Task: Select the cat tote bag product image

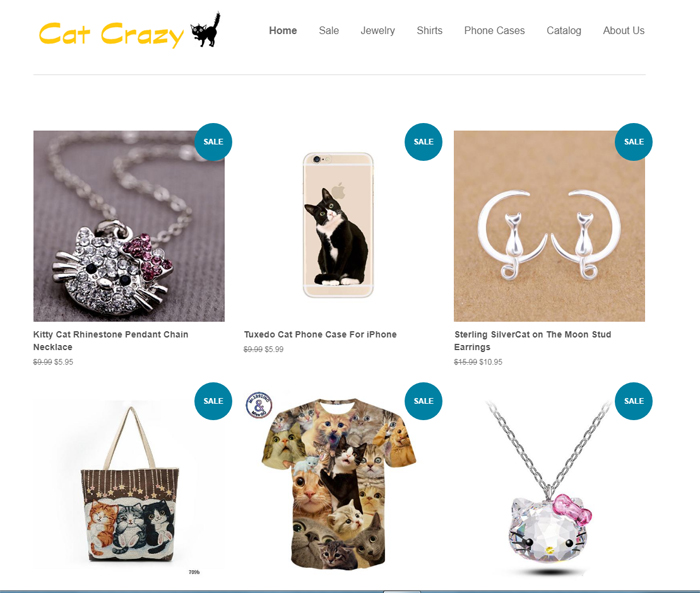Action: point(129,486)
